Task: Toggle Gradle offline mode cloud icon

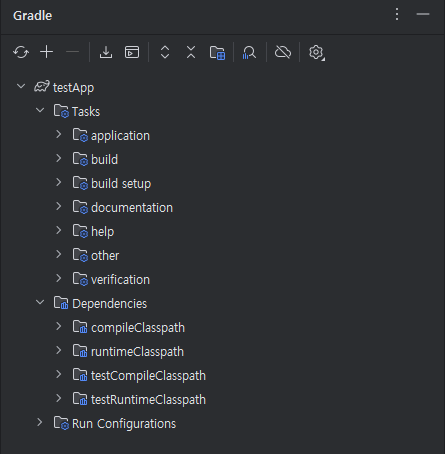Action: coord(283,52)
